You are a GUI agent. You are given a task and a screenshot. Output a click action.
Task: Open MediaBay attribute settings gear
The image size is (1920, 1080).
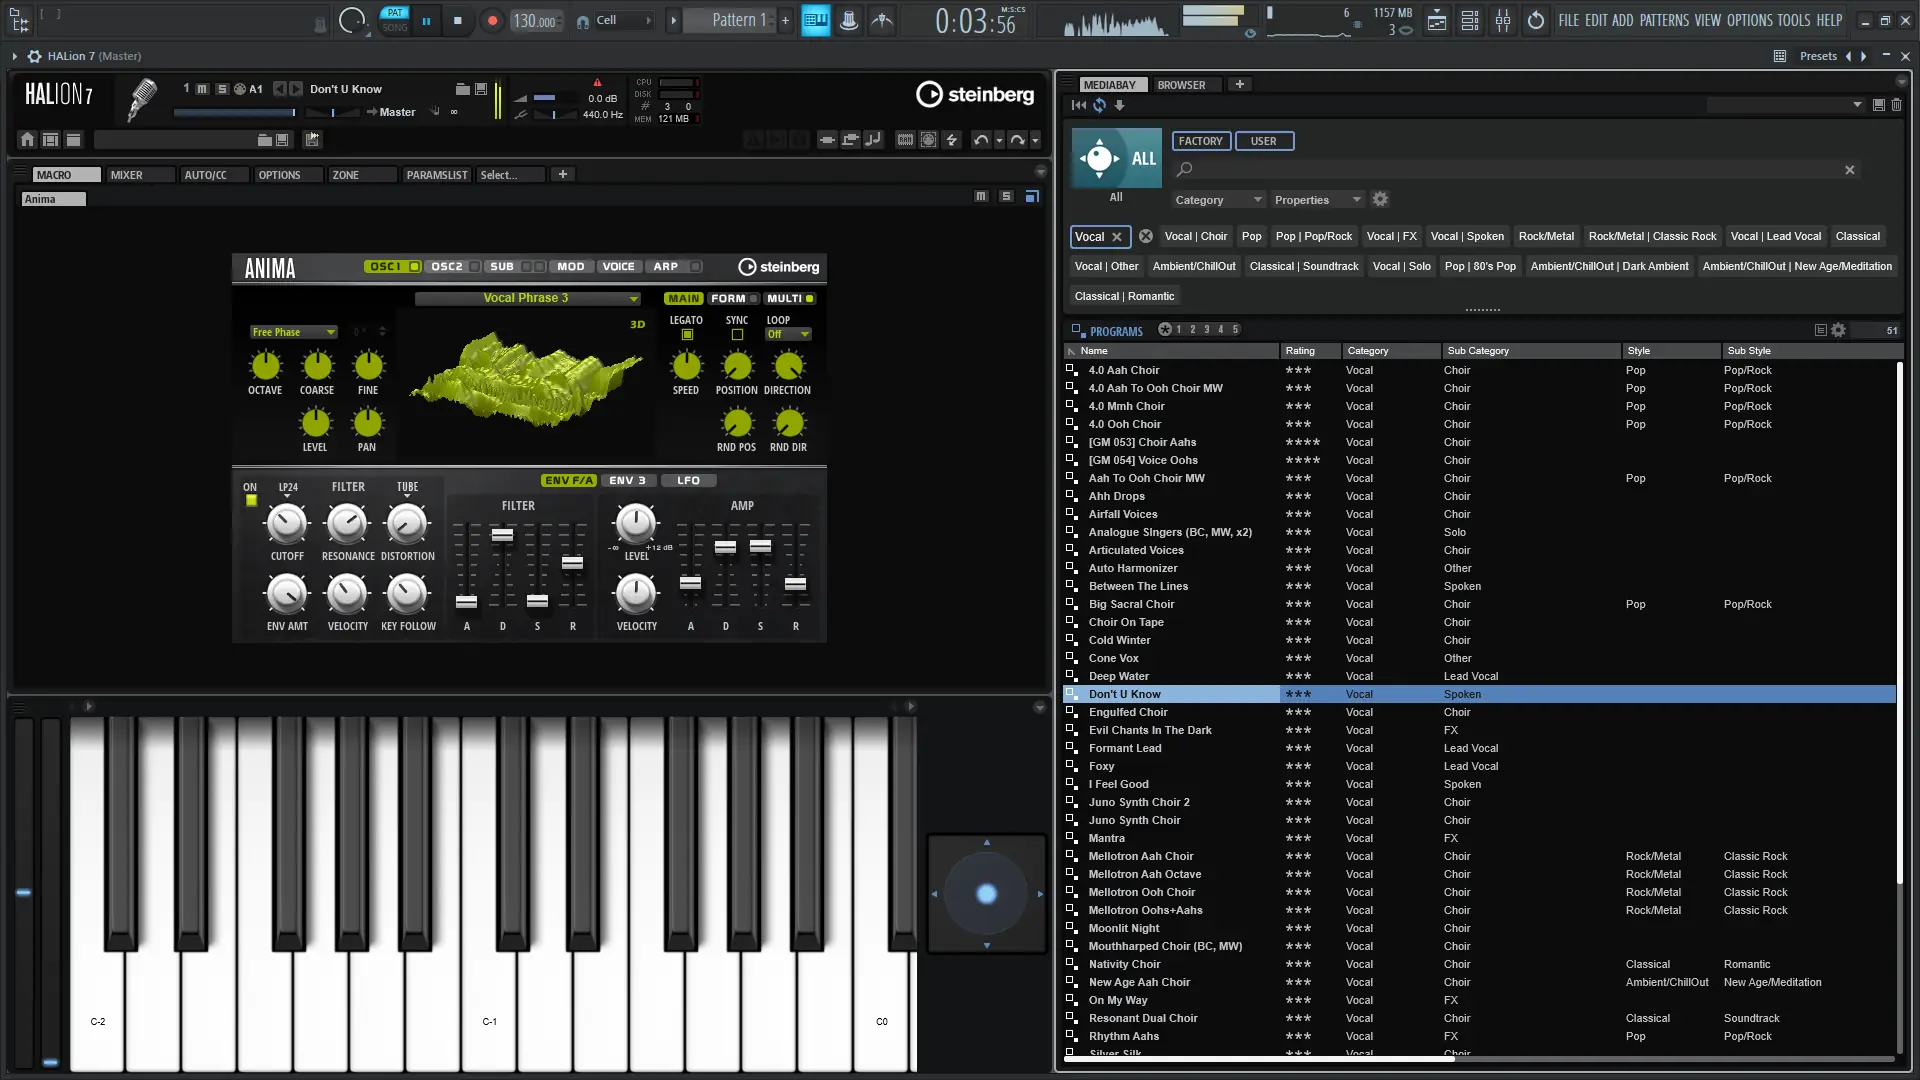pos(1380,200)
